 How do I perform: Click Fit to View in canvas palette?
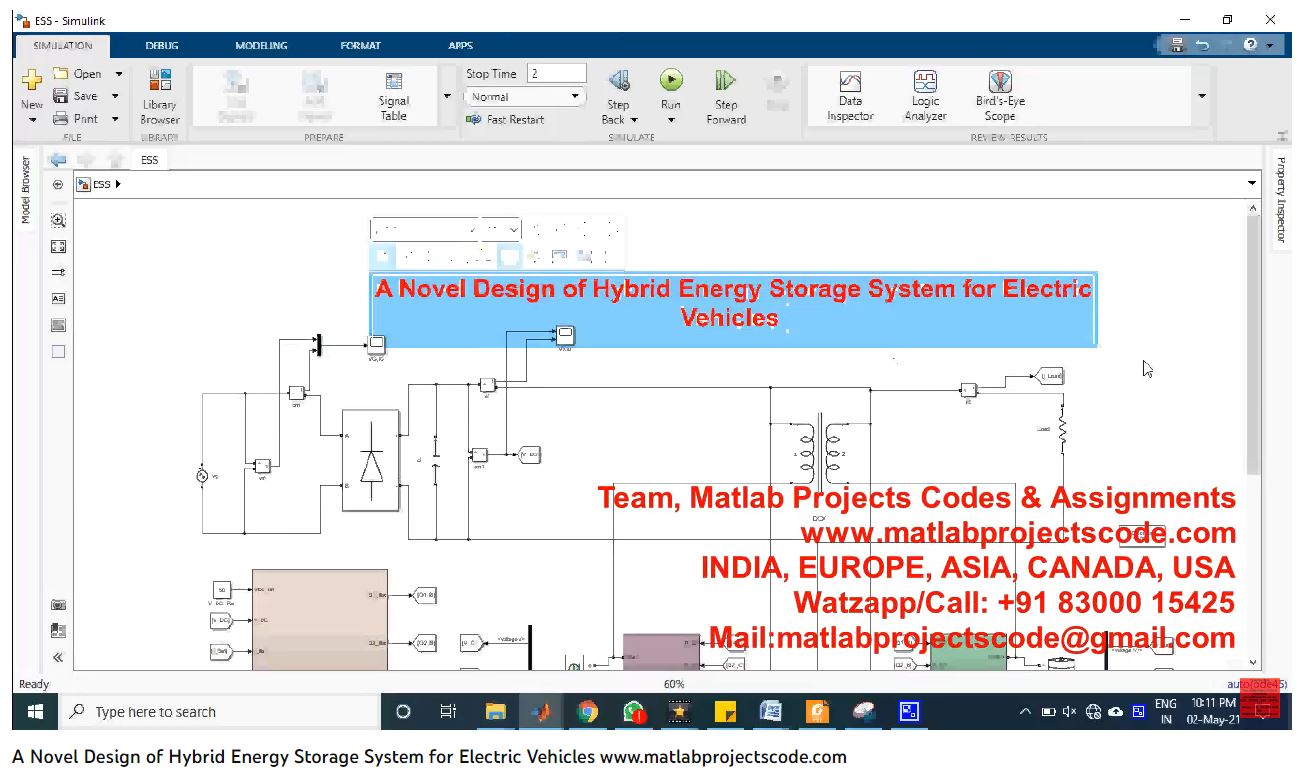[x=58, y=246]
